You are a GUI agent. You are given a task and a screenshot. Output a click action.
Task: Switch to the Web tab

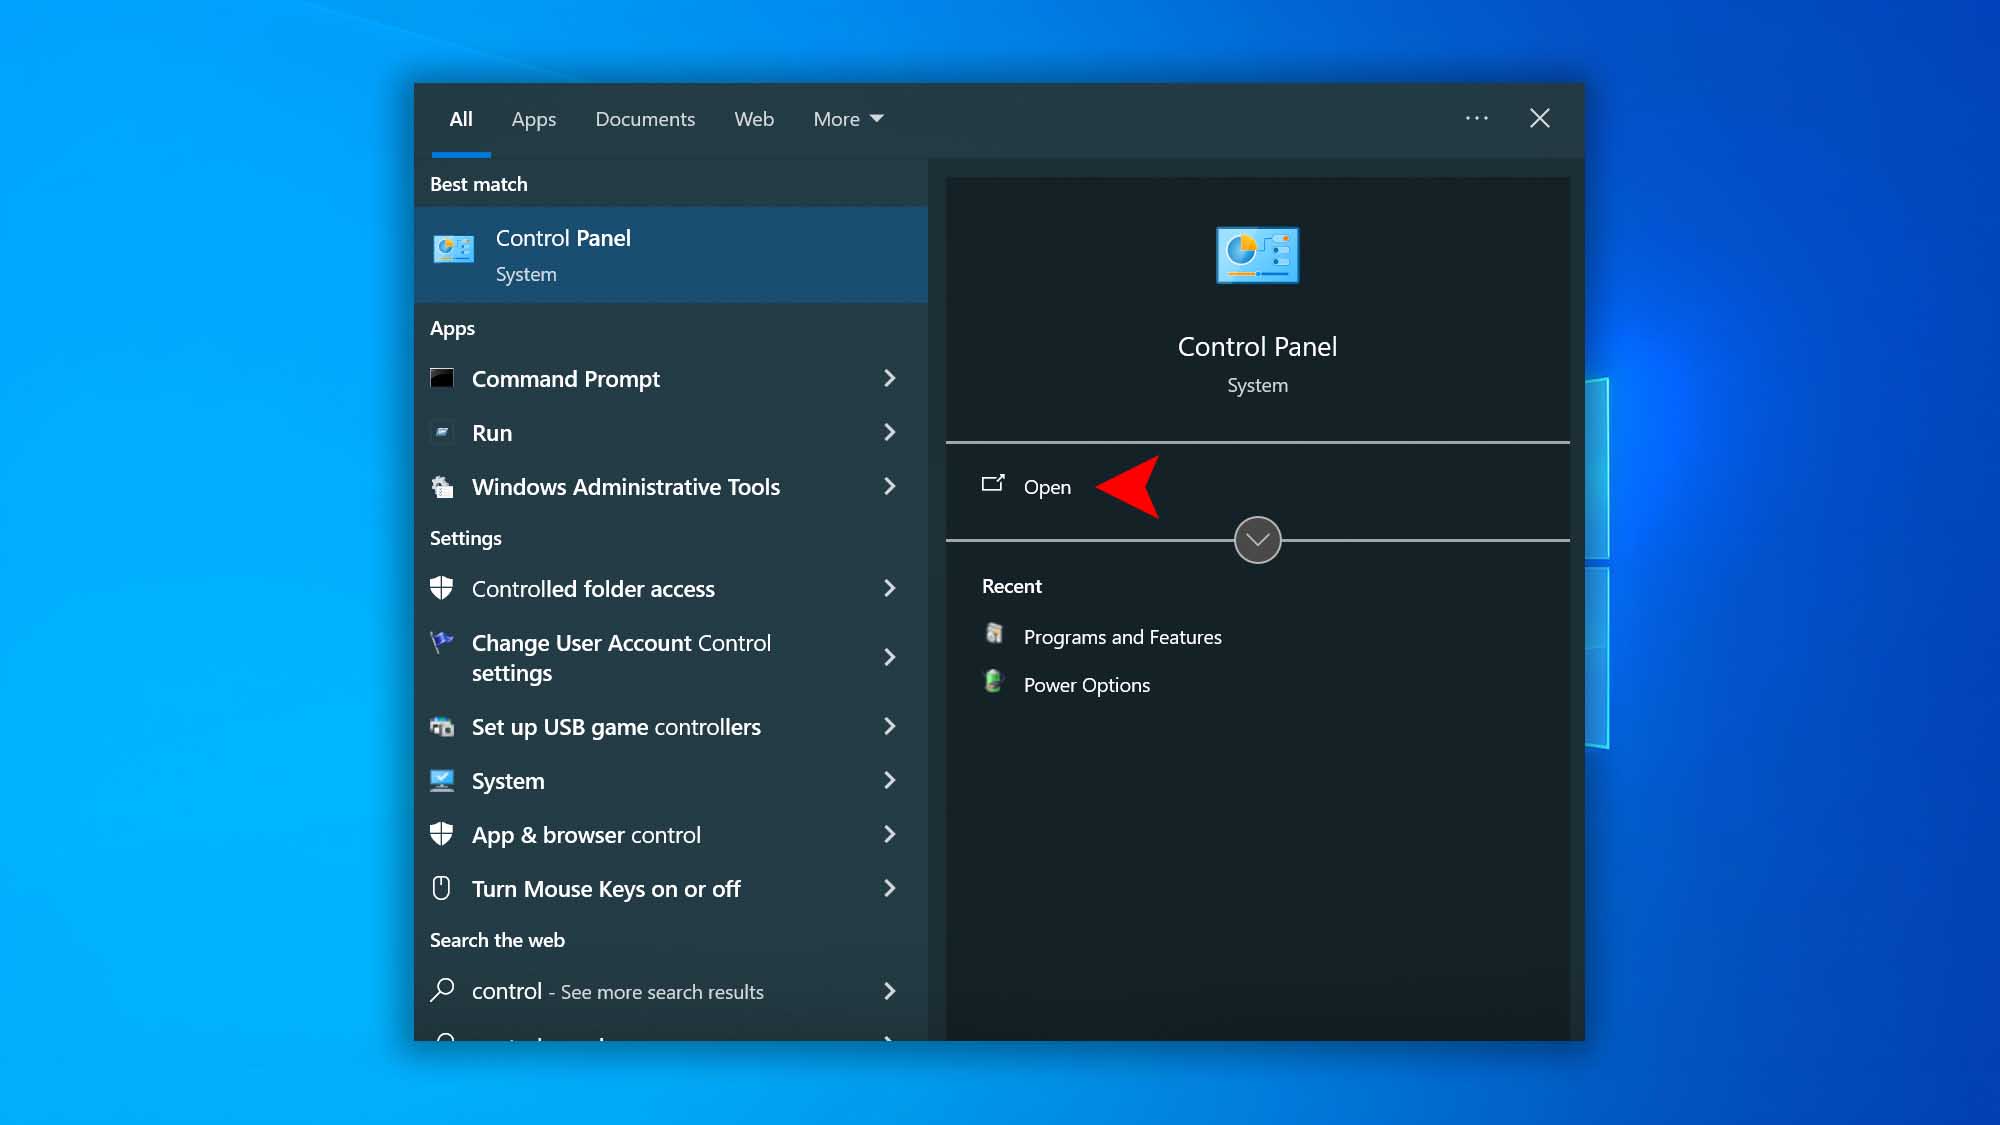(x=754, y=119)
